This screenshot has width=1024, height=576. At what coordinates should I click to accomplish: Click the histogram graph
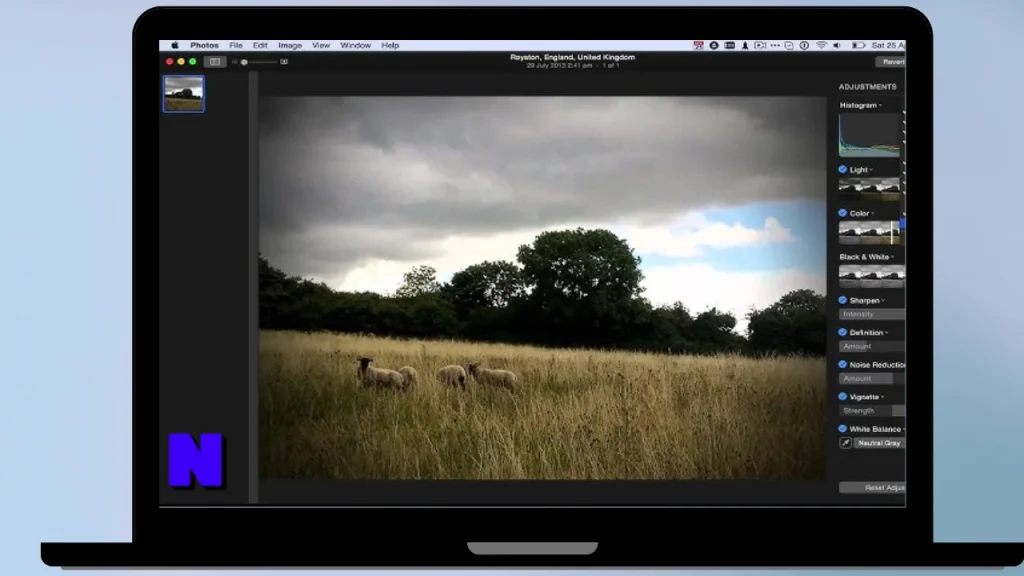pos(869,135)
